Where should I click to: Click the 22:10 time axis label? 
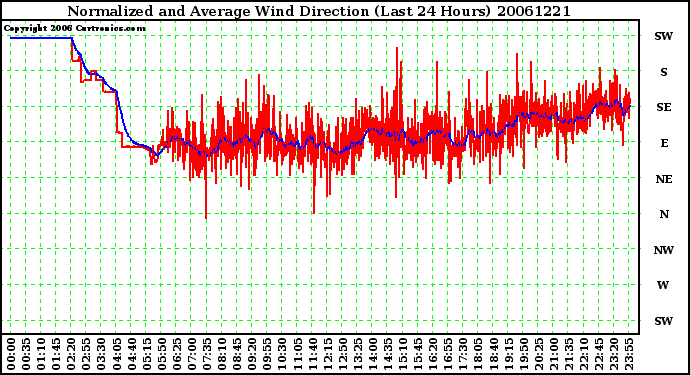tap(583, 354)
